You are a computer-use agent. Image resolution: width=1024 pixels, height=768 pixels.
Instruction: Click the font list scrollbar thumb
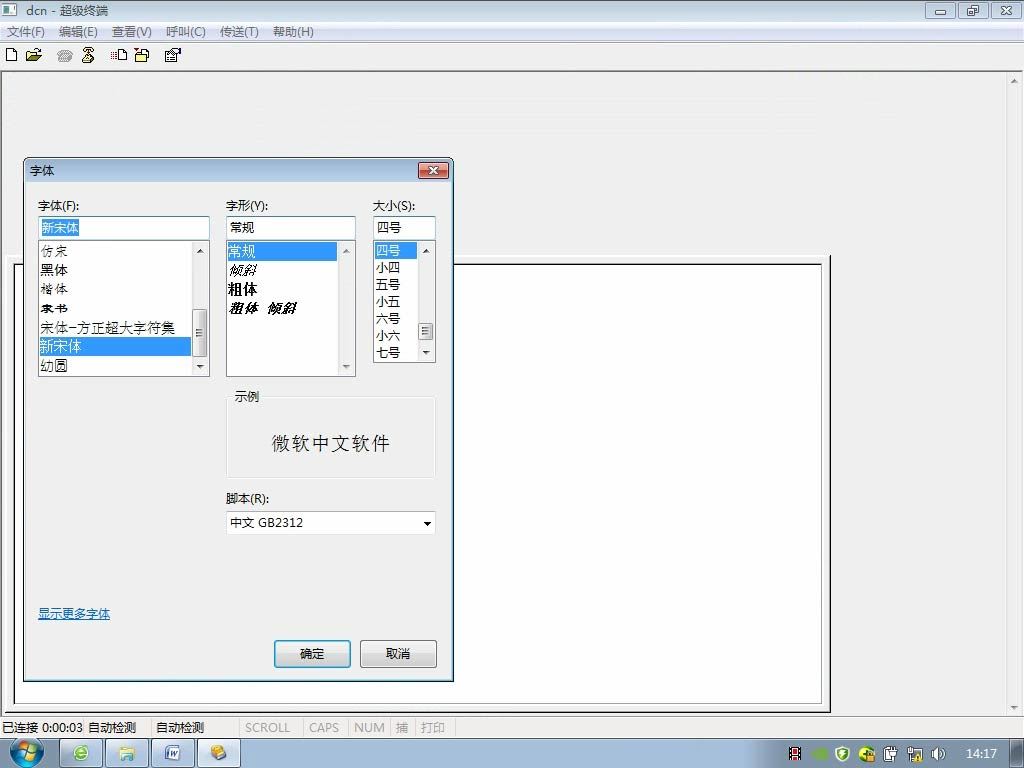[x=200, y=332]
